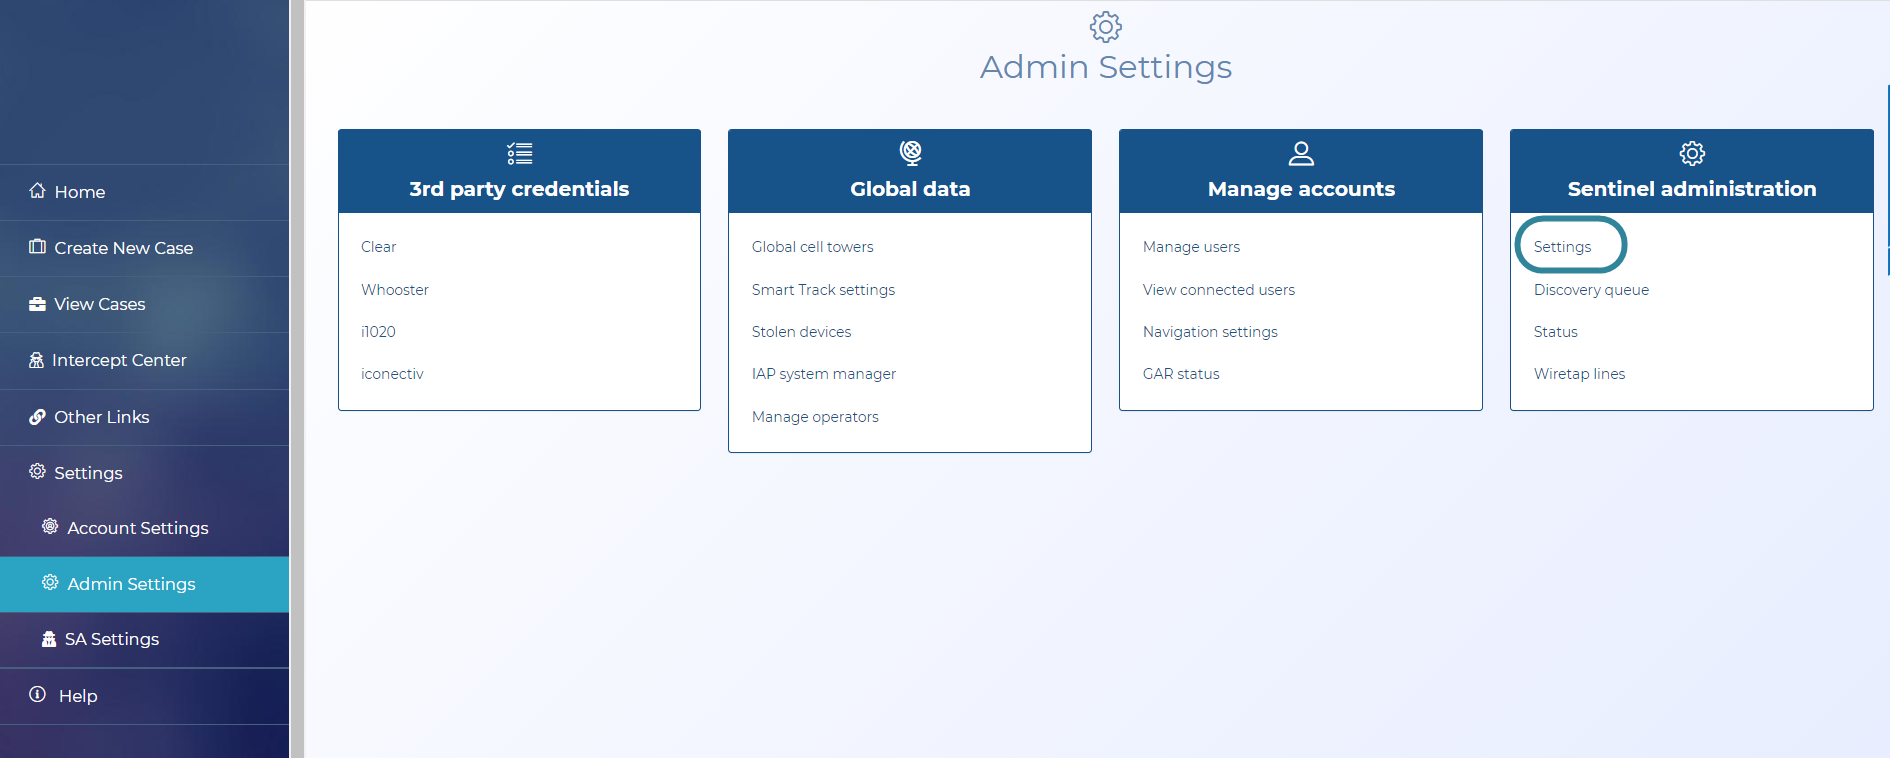
Task: Select Admin Settings in the sidebar
Action: click(131, 584)
